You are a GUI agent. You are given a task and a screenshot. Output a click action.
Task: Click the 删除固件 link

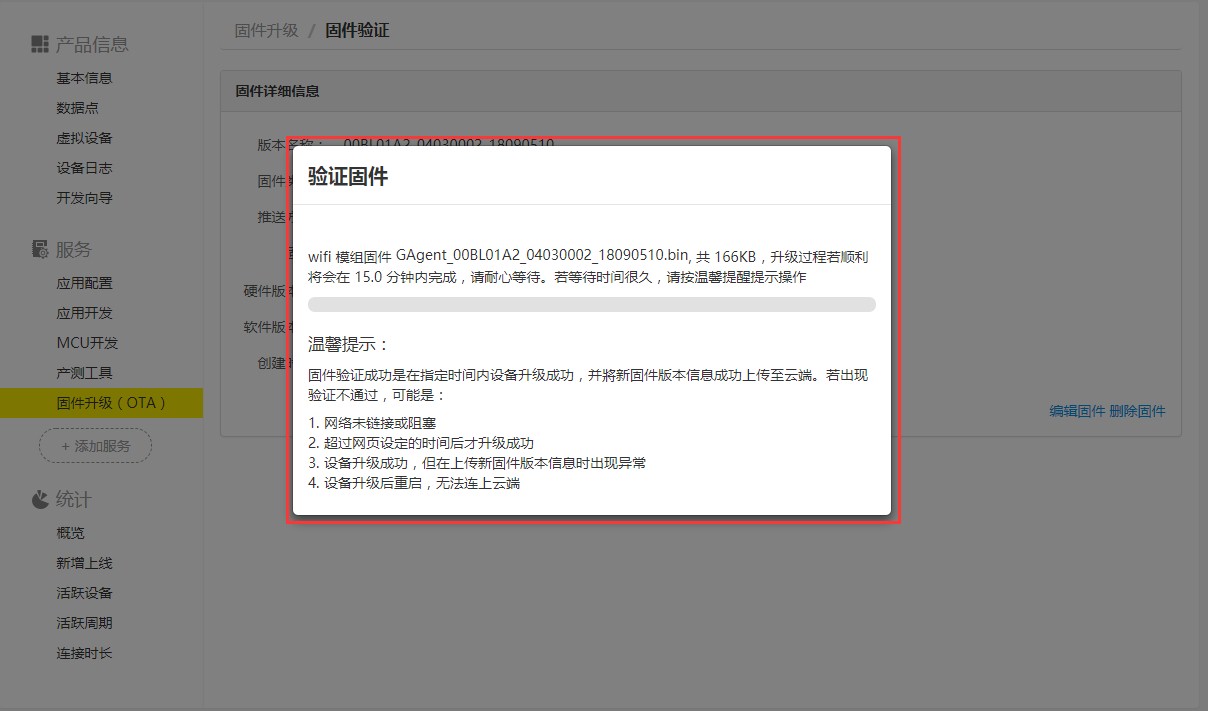(1137, 411)
